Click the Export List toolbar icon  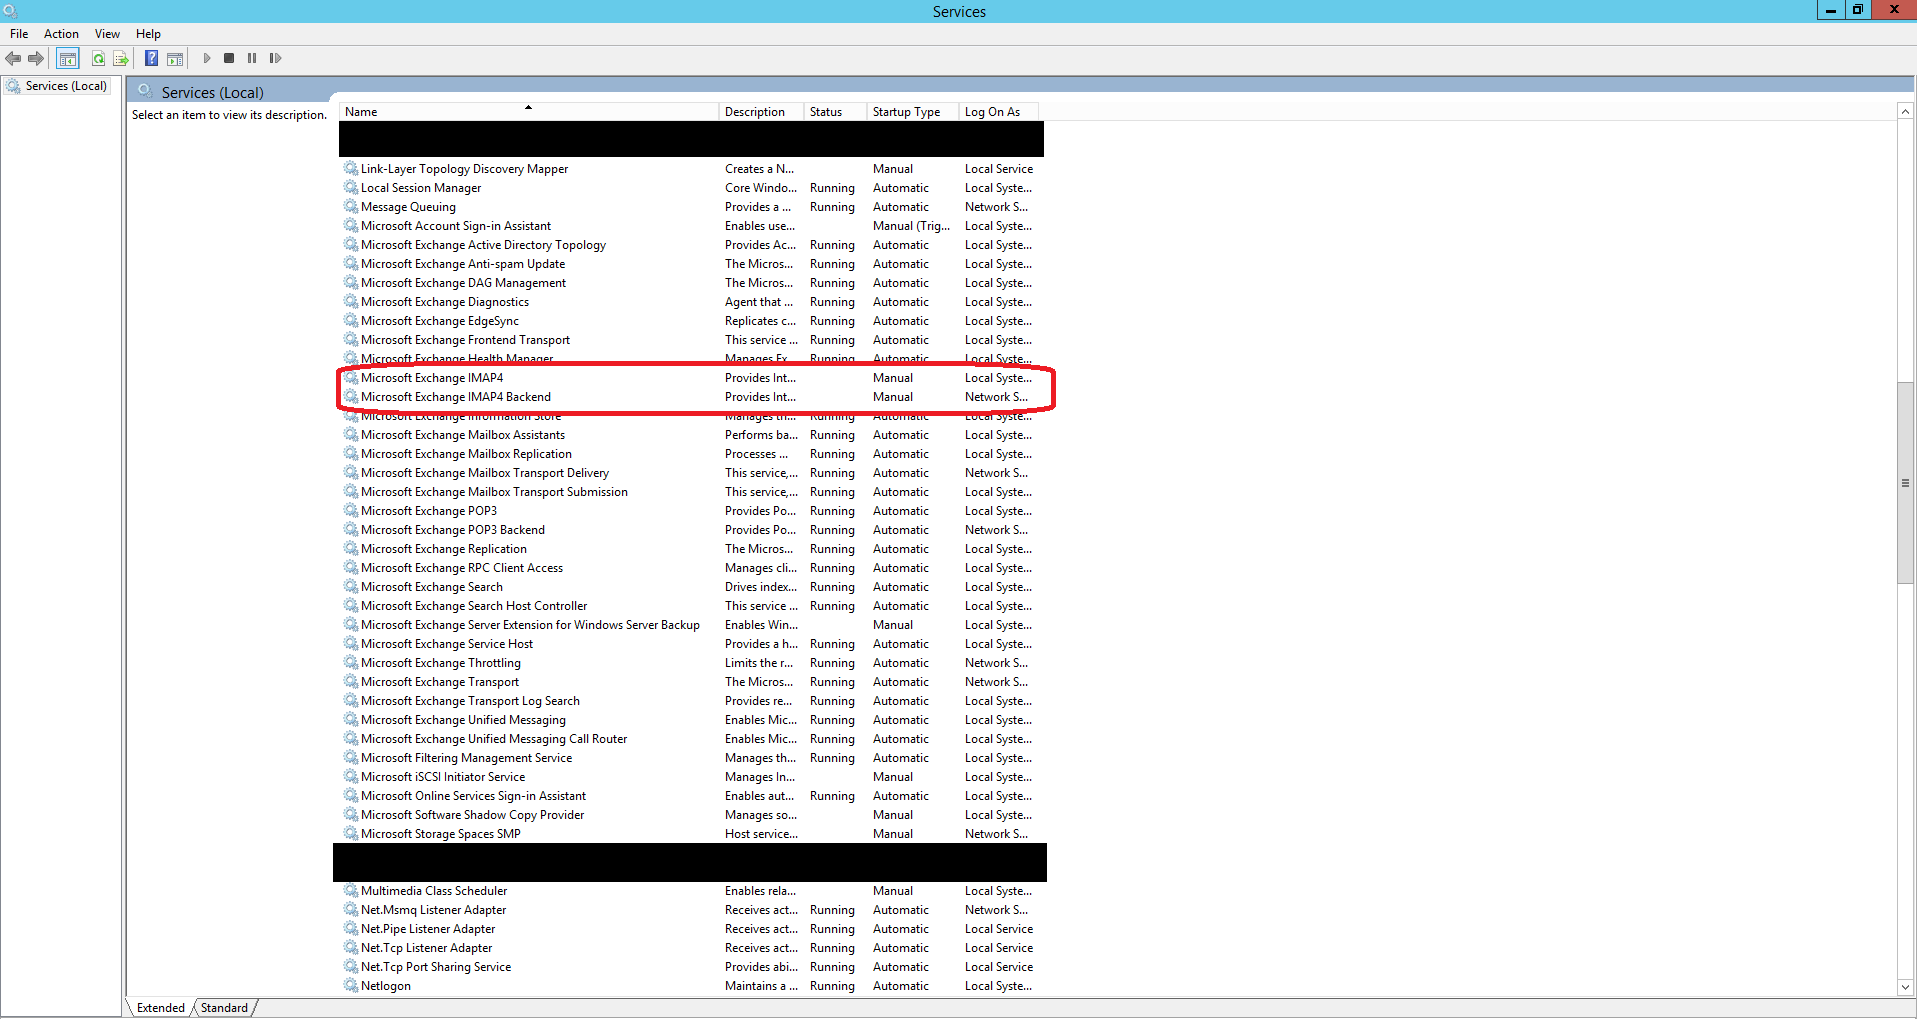point(121,59)
